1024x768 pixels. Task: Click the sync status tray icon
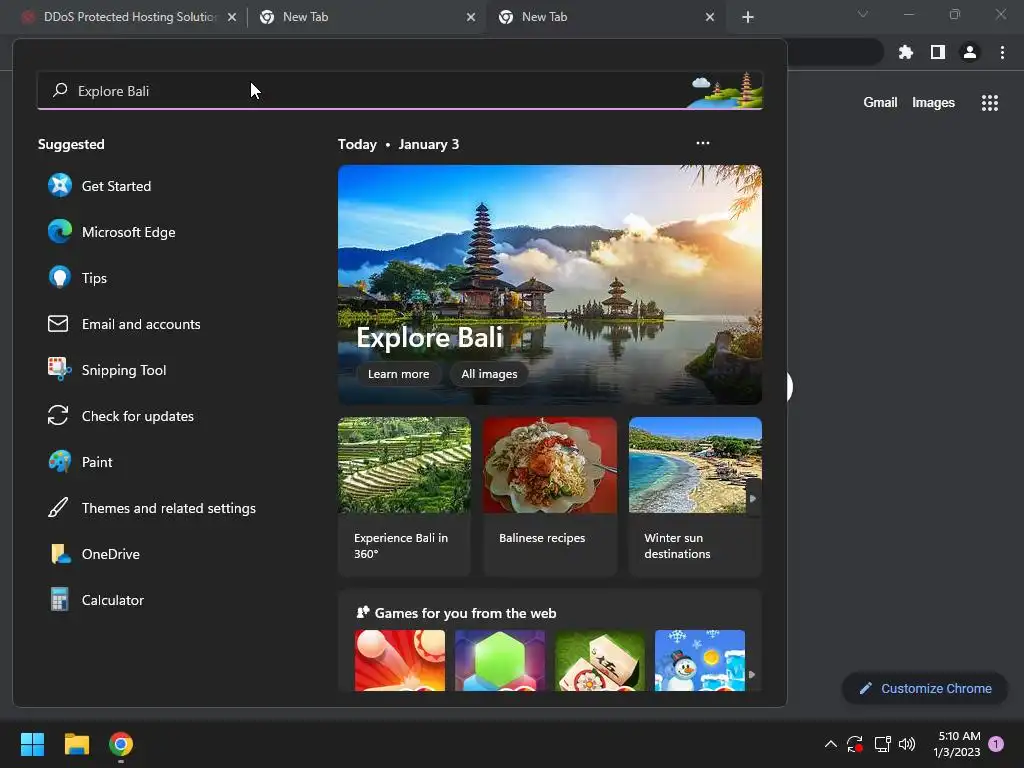(855, 744)
